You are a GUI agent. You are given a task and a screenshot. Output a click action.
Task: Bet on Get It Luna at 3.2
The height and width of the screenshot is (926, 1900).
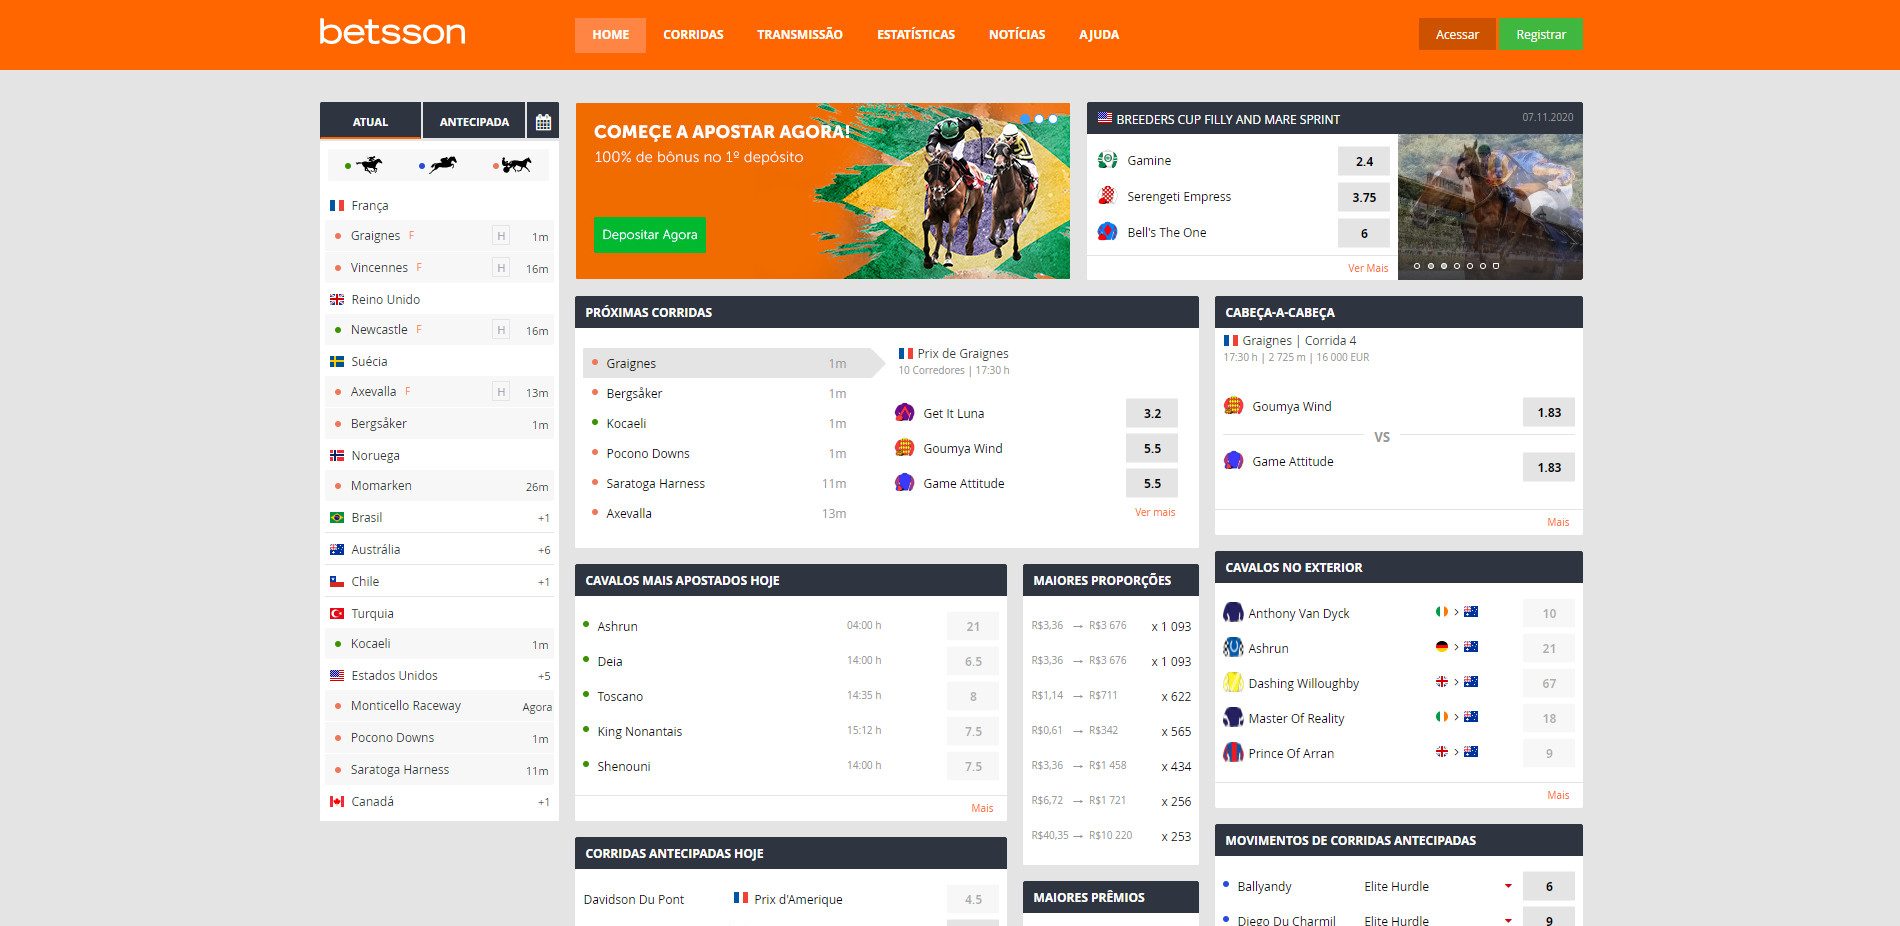[1152, 413]
